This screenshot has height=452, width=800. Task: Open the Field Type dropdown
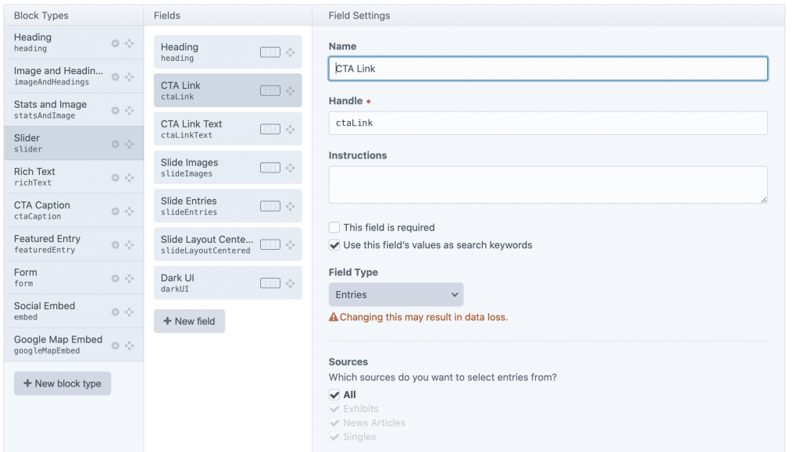coord(396,295)
